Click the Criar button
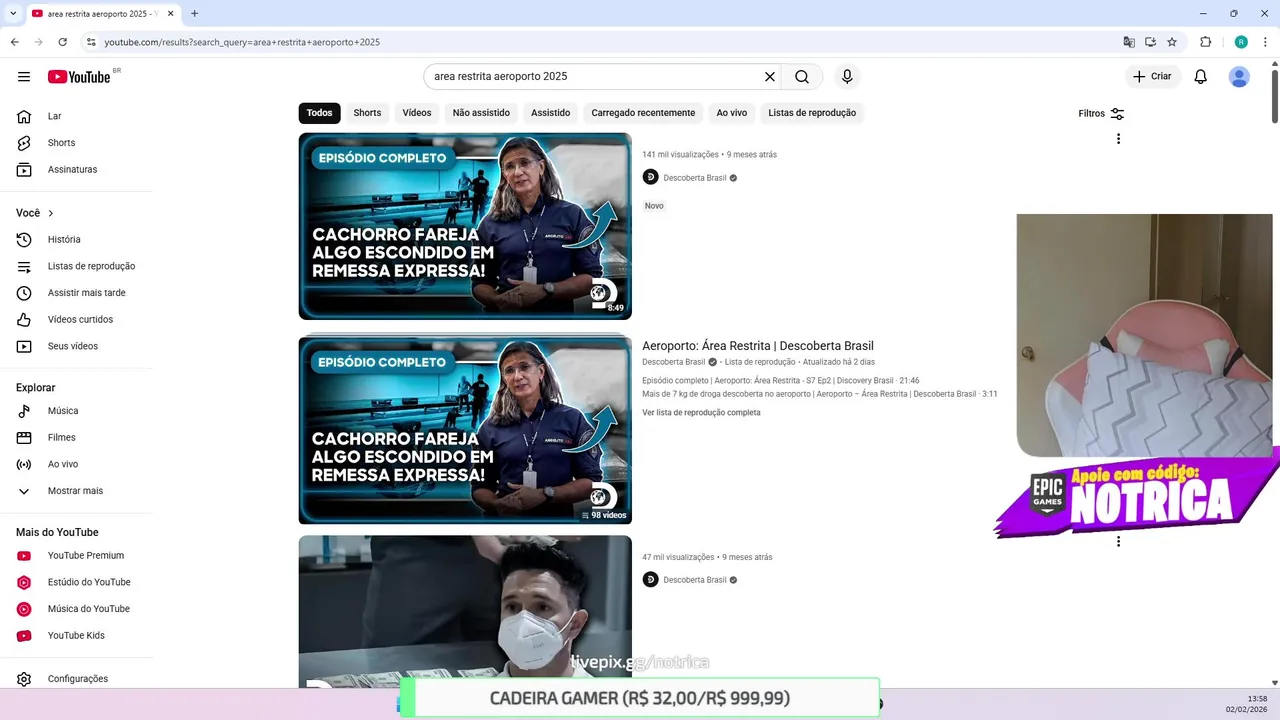Screen dimensions: 1280x720 point(1152,77)
